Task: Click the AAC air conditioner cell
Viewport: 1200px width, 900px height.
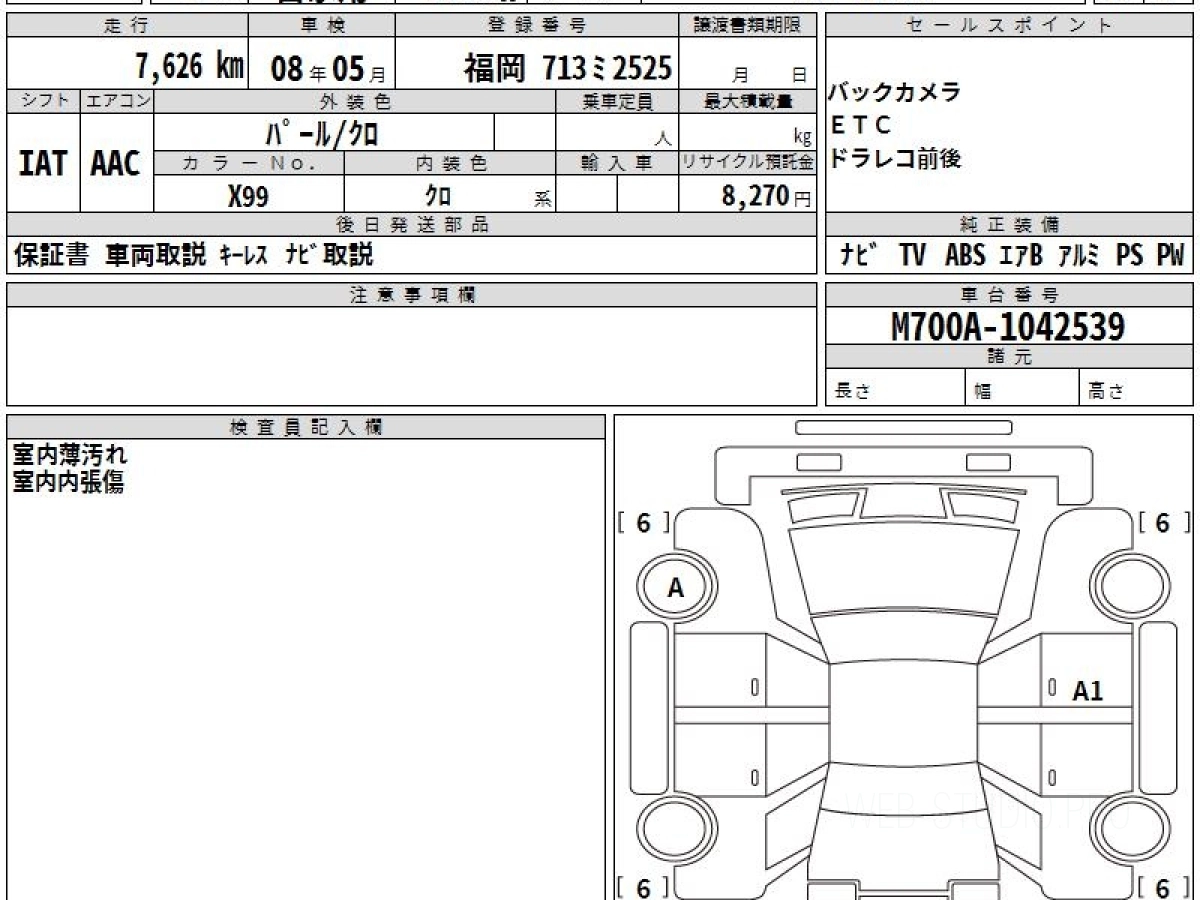Action: click(116, 164)
